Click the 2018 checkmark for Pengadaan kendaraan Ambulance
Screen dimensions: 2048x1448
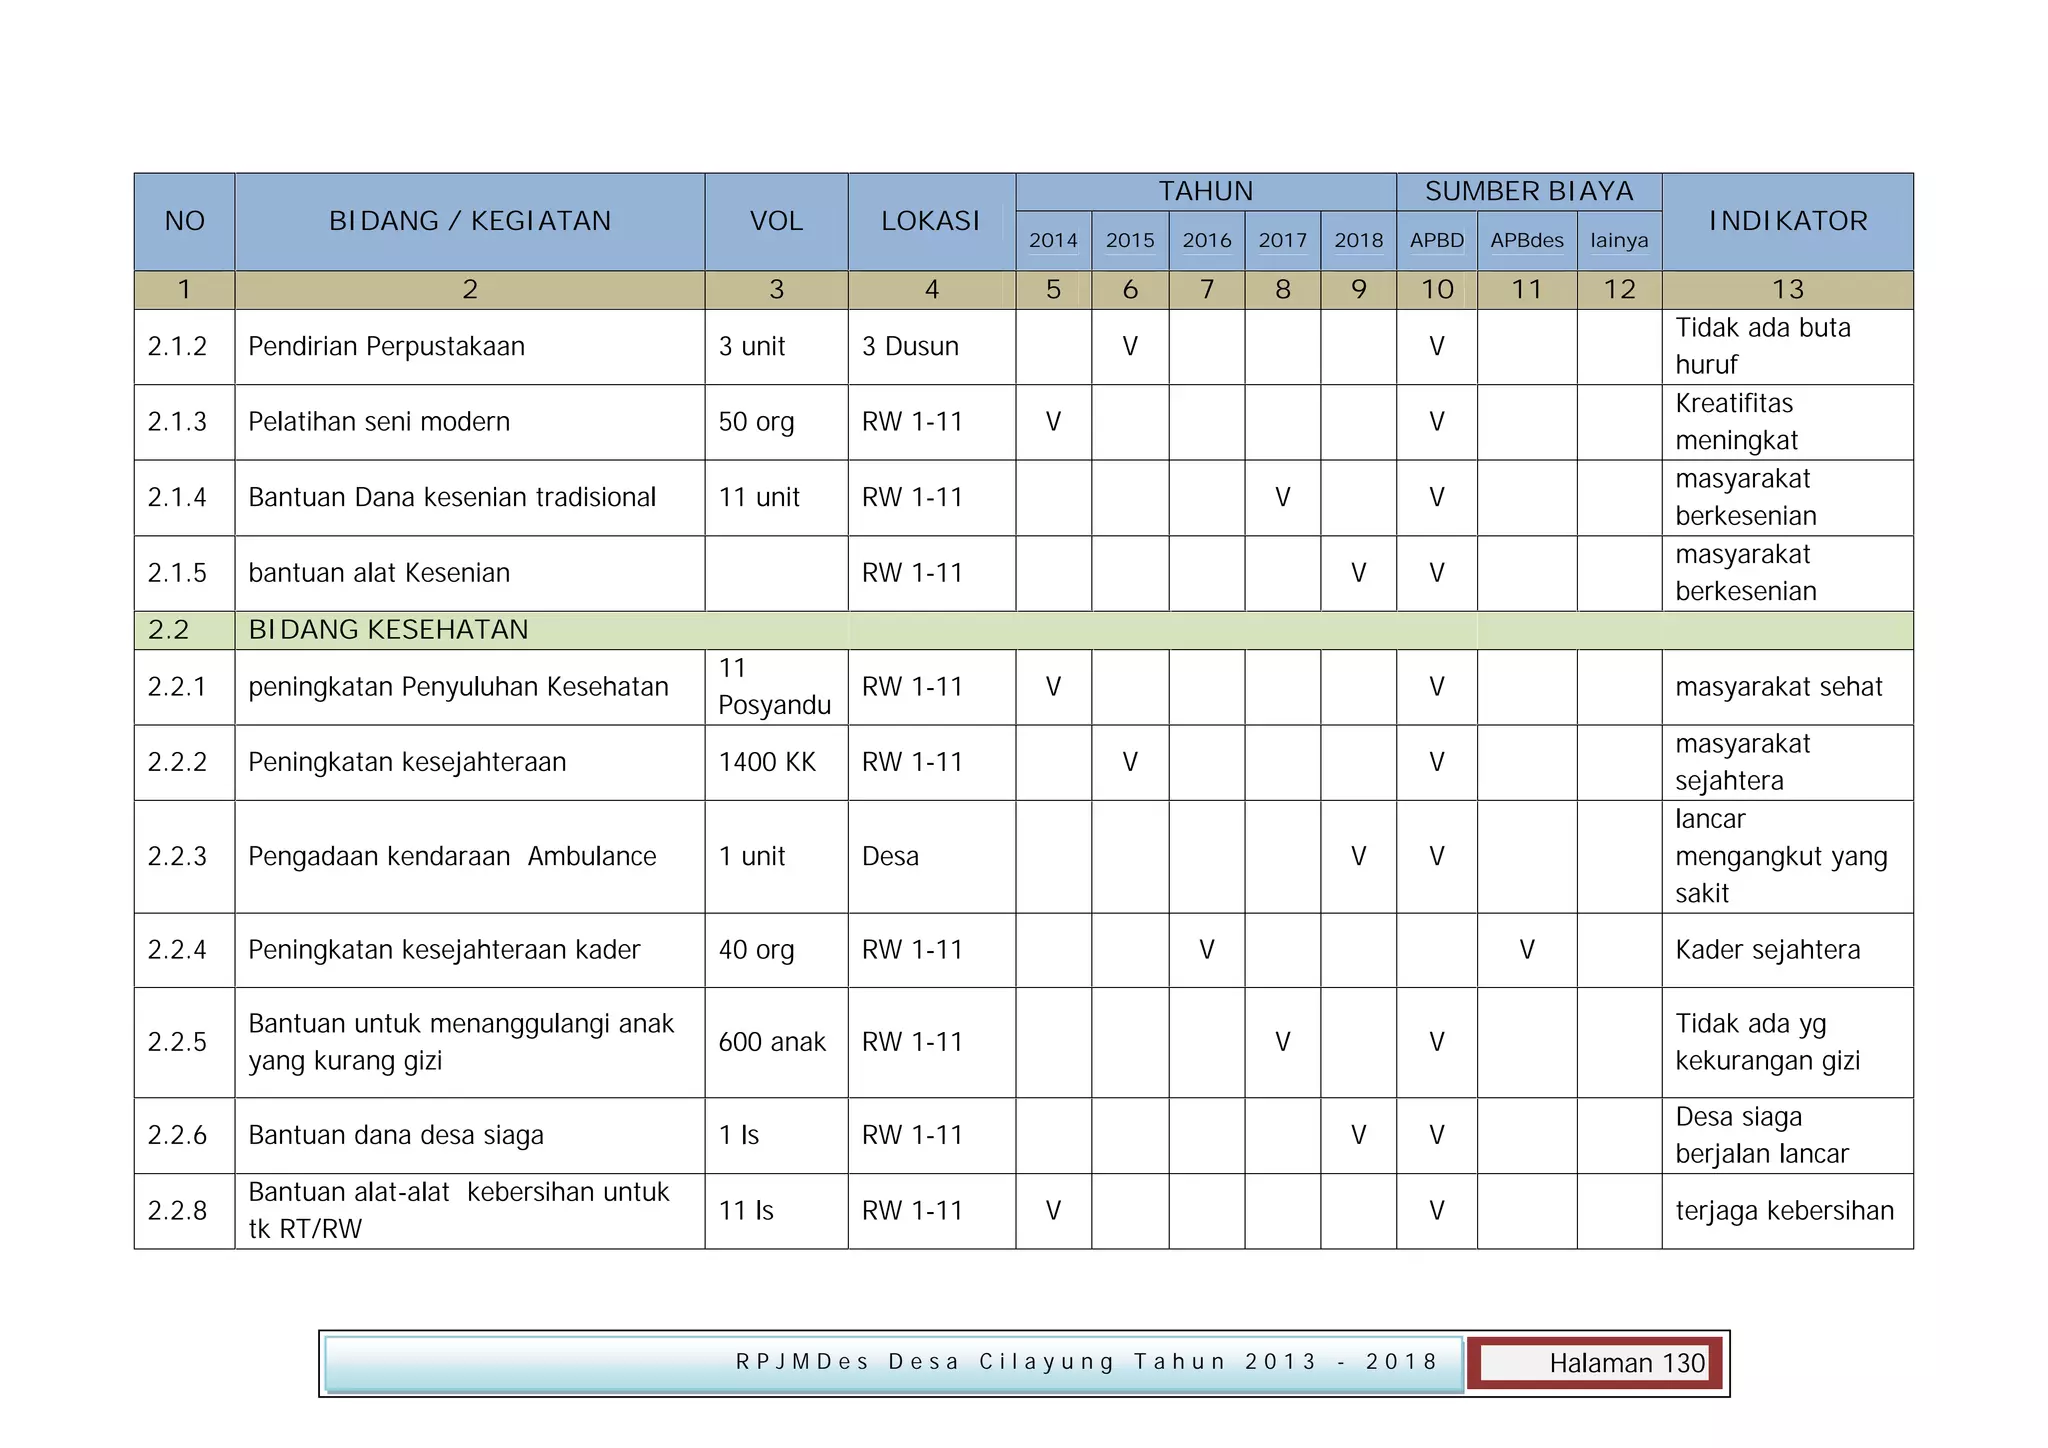click(1358, 856)
